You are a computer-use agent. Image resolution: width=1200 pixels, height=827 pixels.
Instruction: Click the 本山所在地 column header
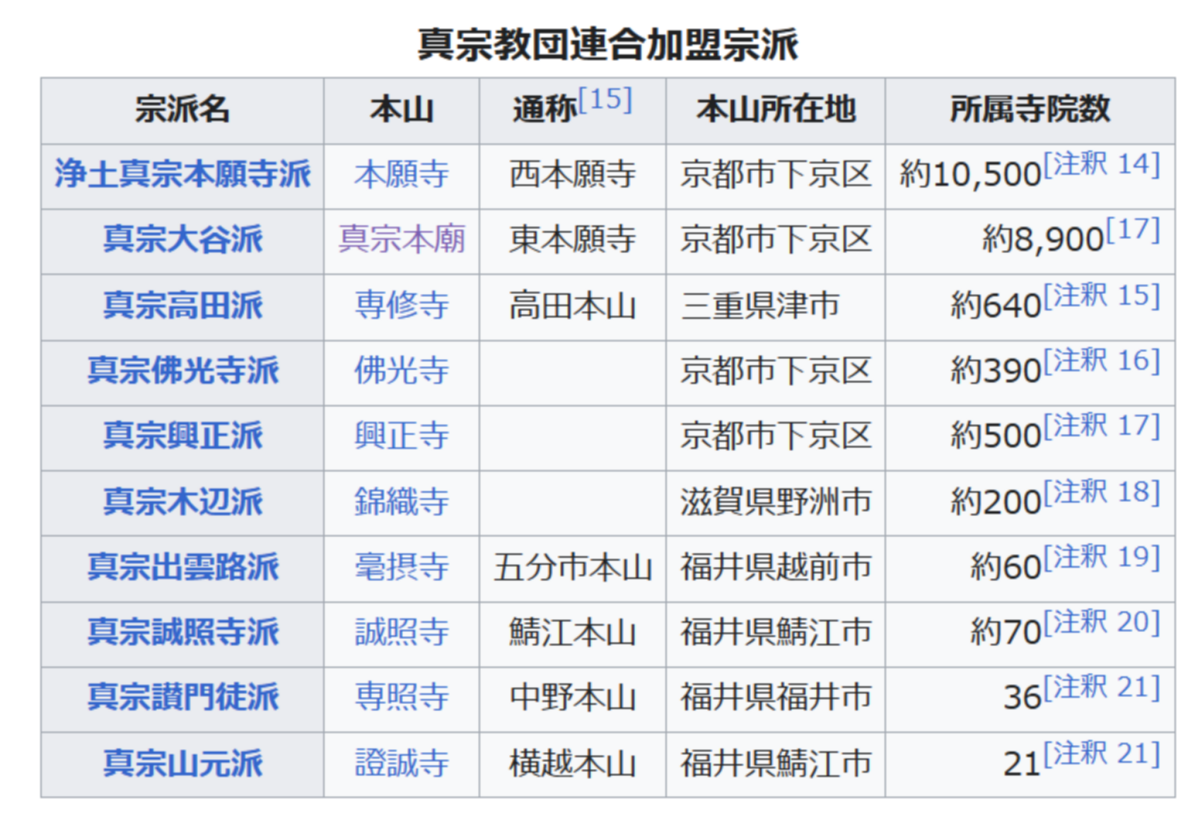776,109
